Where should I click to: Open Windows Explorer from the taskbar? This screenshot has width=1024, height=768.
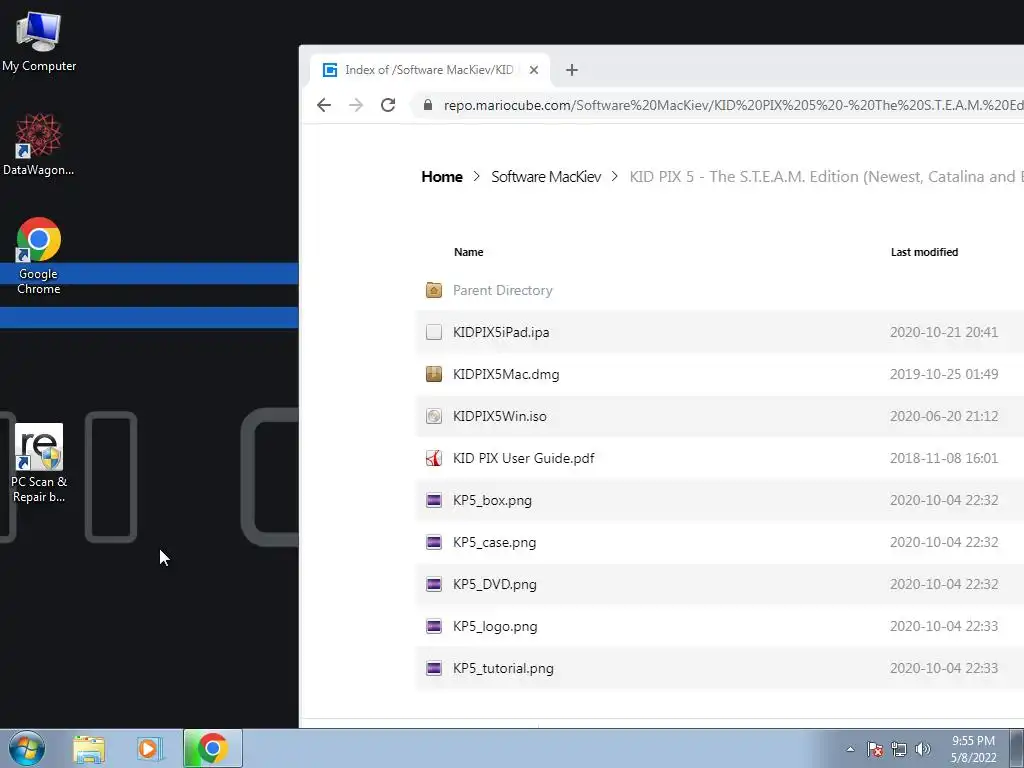point(88,749)
